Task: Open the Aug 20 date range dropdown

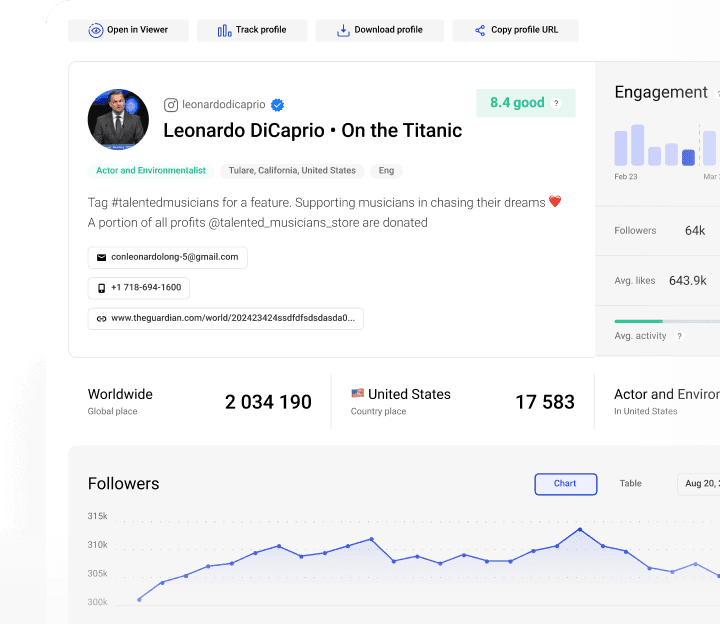Action: click(698, 484)
